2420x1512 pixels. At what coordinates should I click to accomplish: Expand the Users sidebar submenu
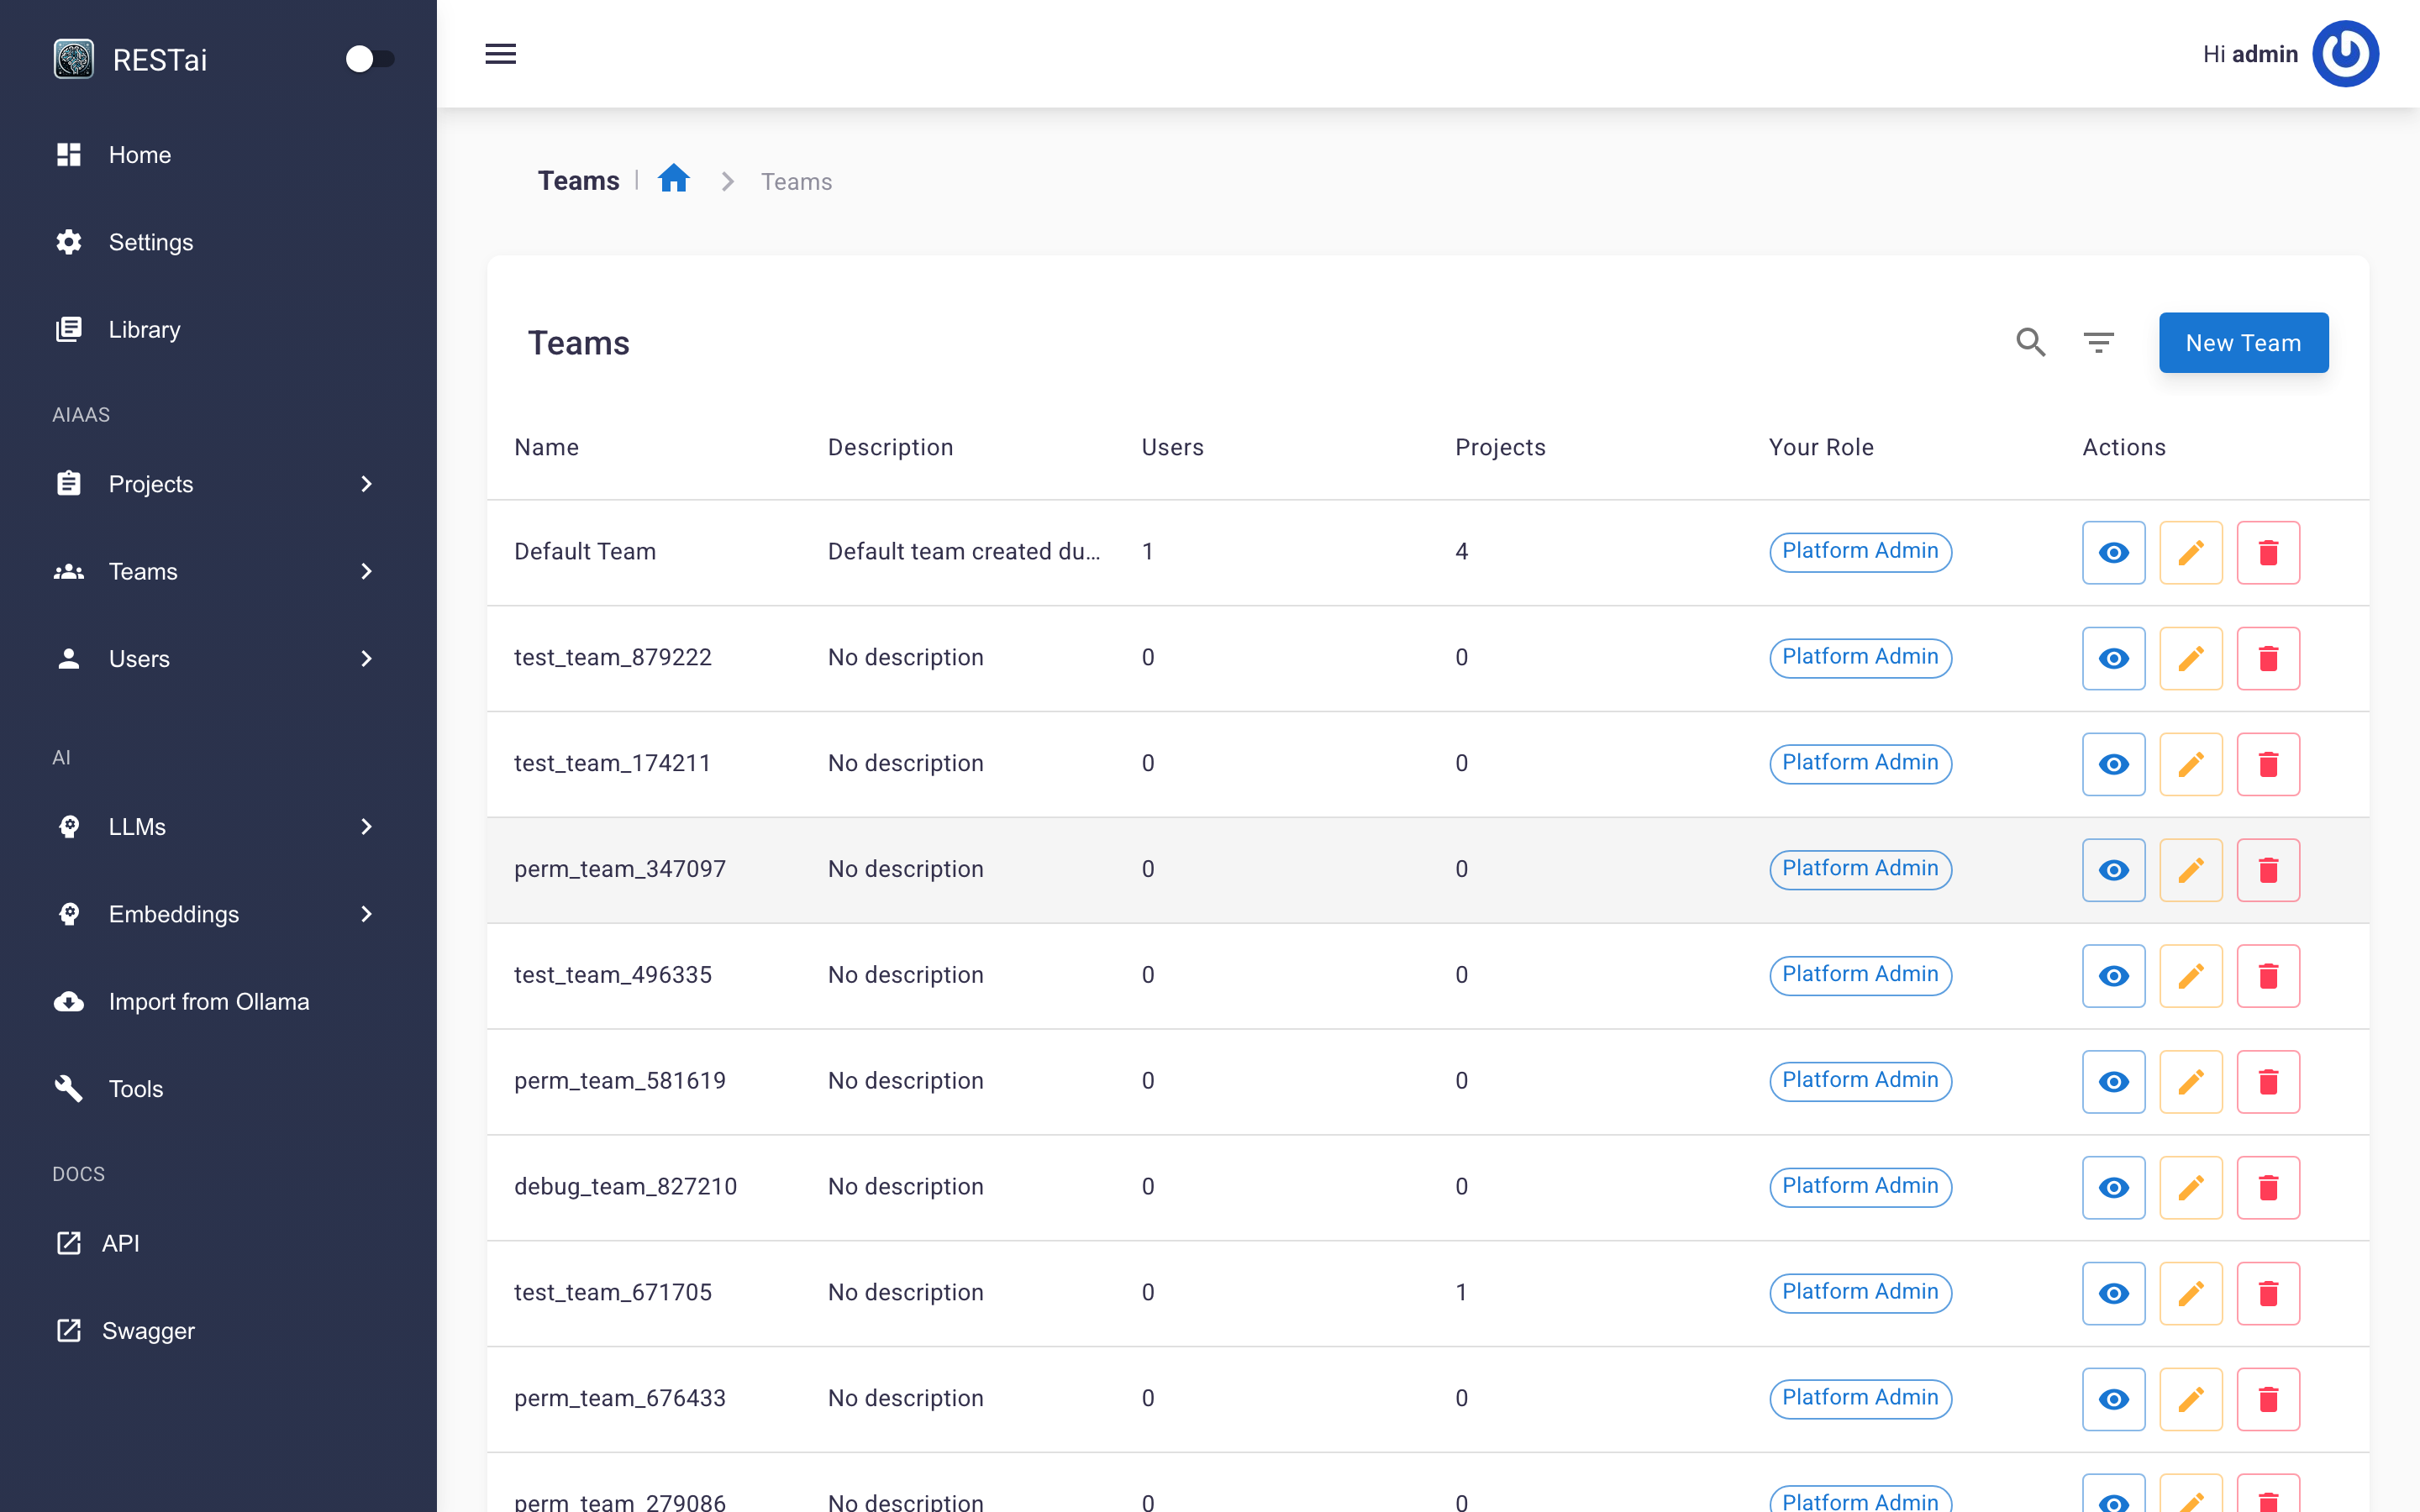pos(366,659)
